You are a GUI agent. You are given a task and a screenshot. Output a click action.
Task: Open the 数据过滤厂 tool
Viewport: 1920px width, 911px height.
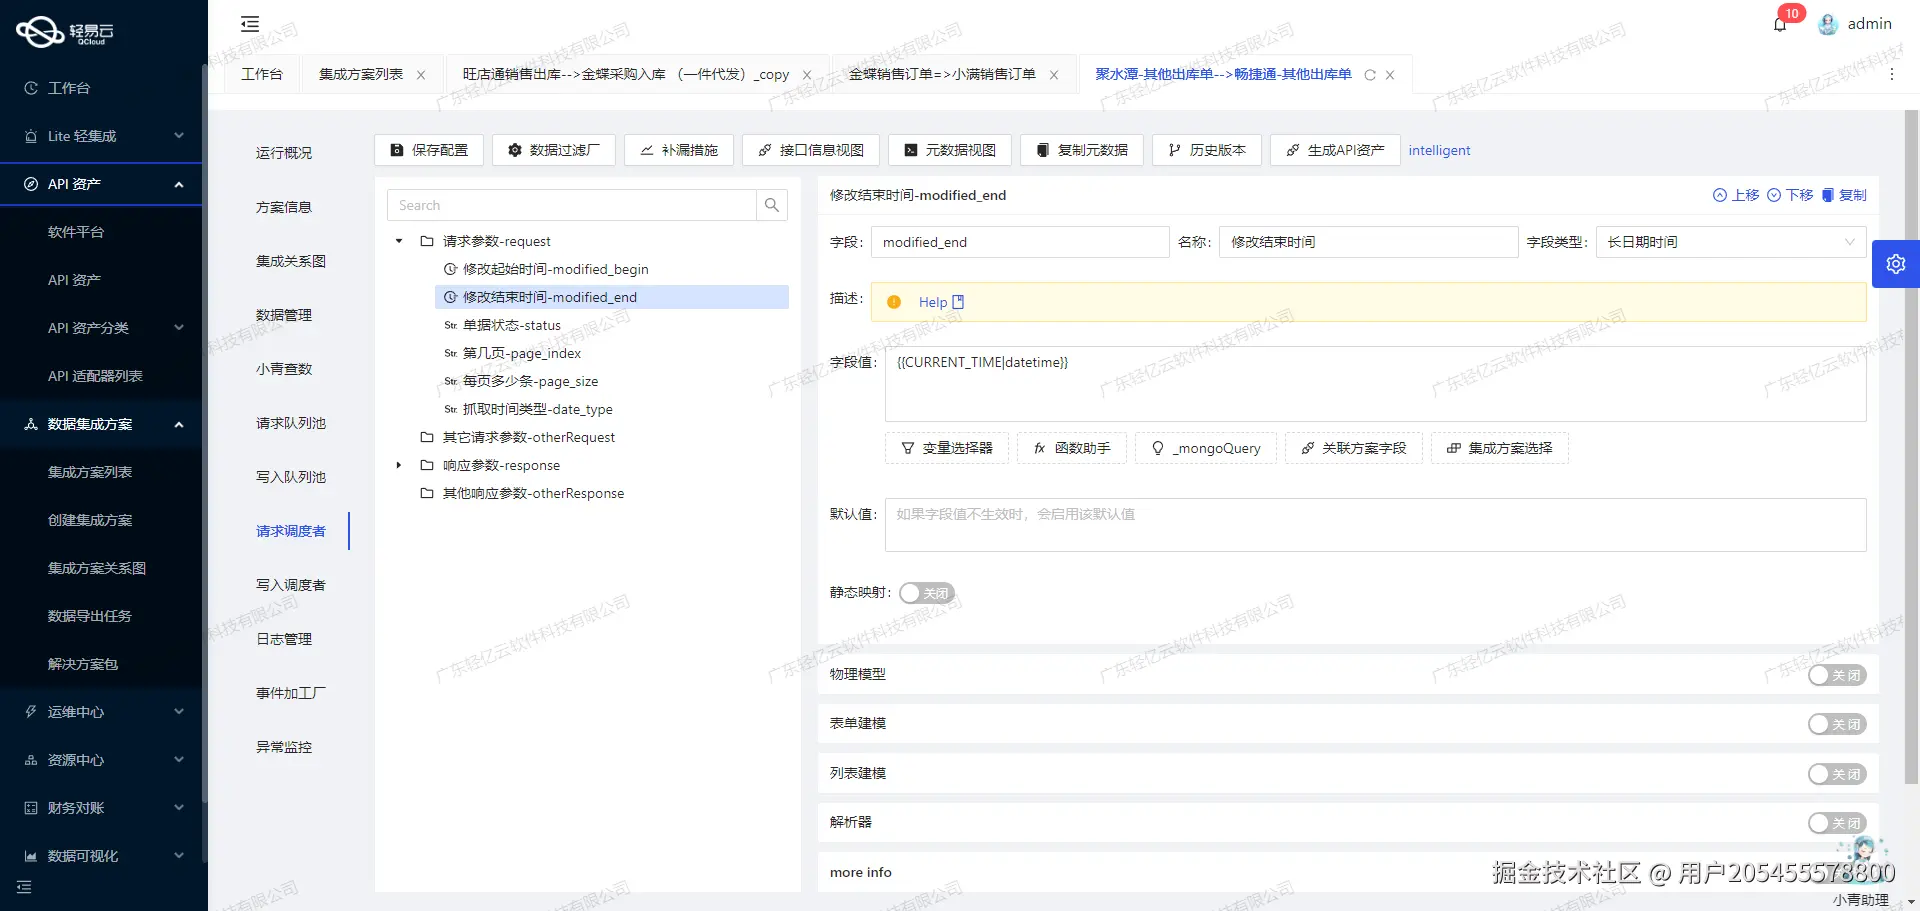553,150
